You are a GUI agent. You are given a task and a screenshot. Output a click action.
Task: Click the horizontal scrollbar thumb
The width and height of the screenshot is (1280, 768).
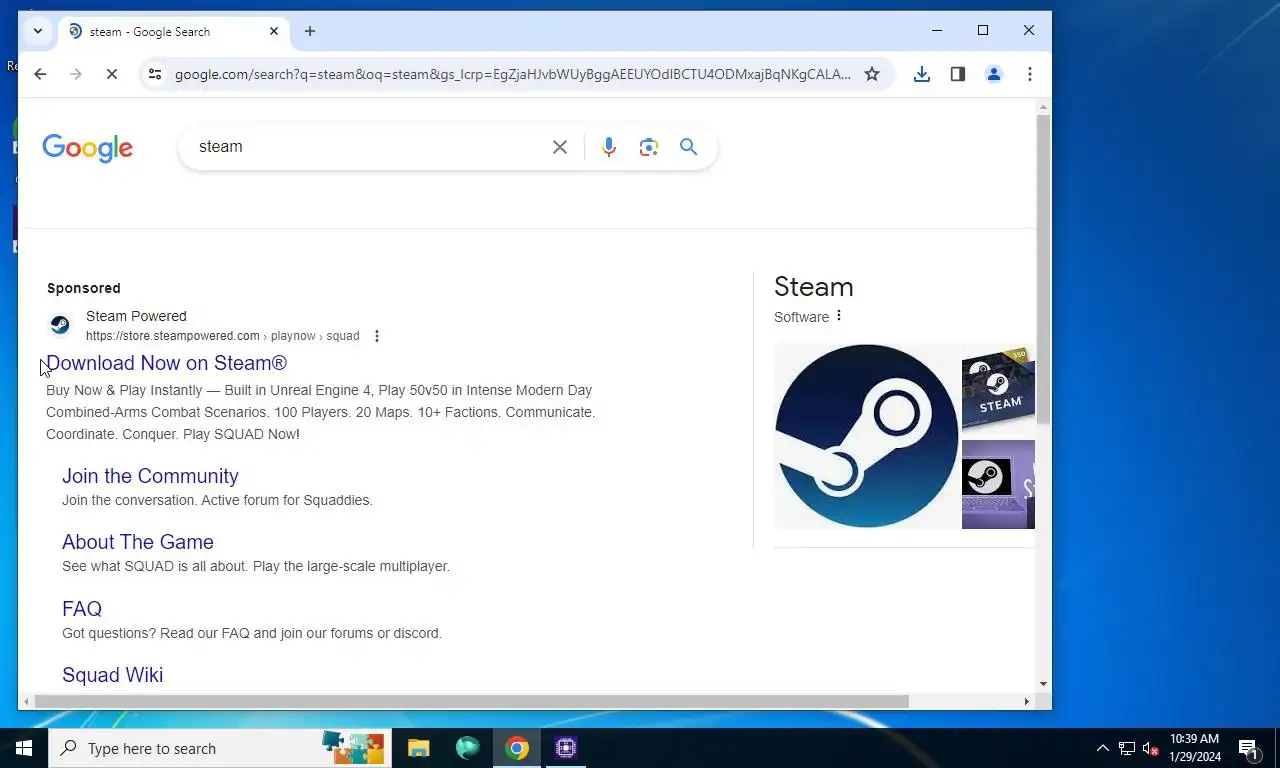point(471,701)
